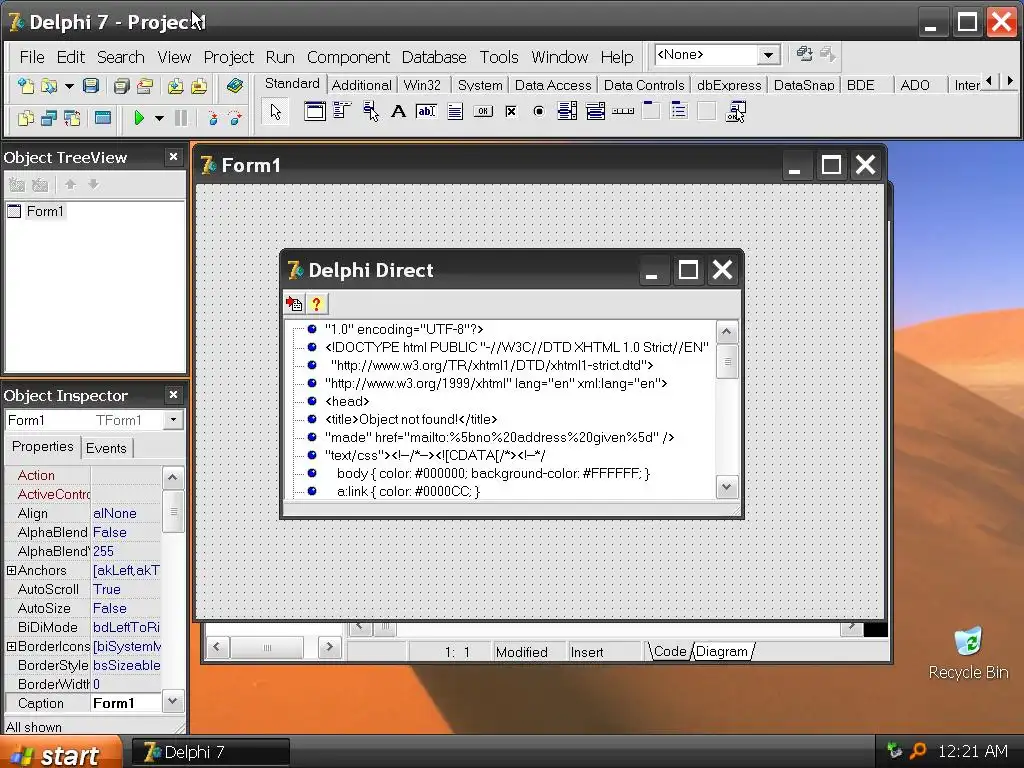The image size is (1024, 768).
Task: Click the Caption value field Form1
Action: 125,703
